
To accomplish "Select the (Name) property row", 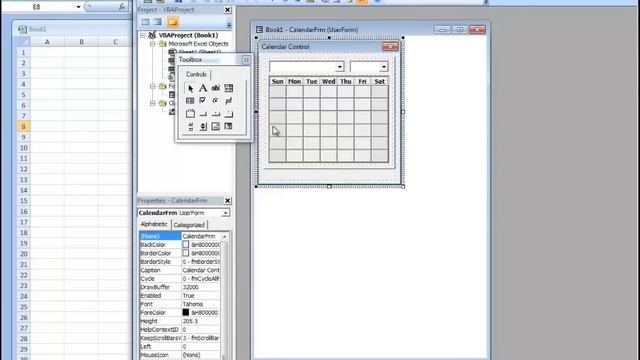I will click(180, 236).
